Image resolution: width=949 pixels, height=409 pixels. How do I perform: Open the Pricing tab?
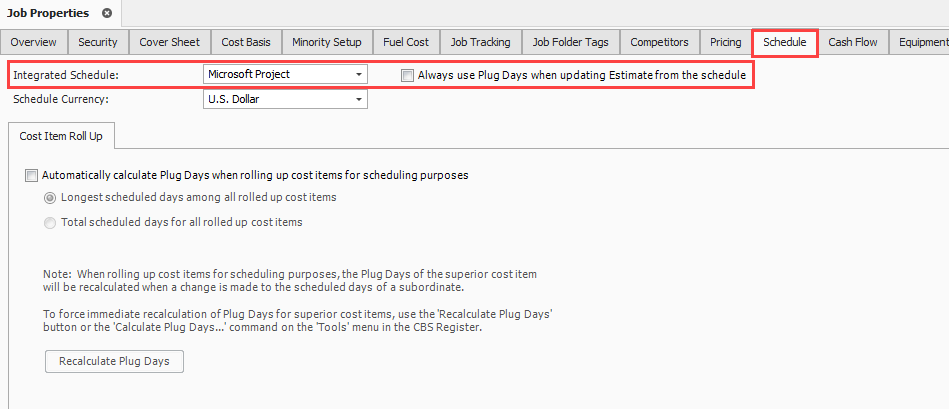tap(726, 42)
